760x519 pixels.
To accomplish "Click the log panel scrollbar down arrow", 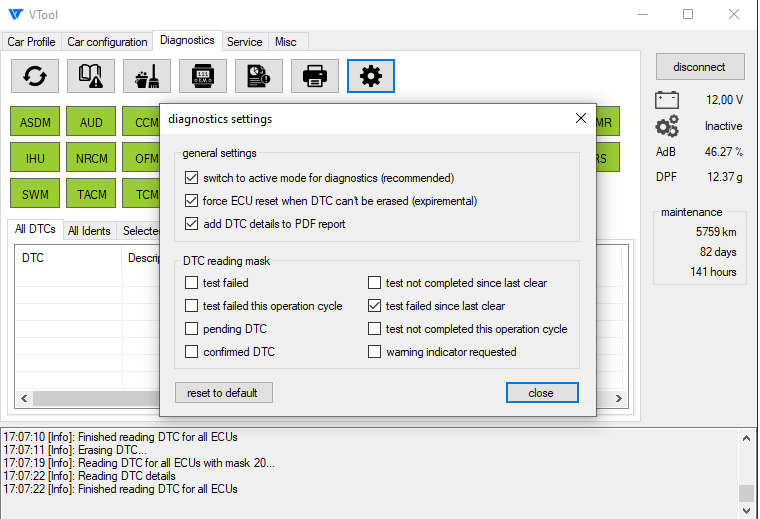I will tap(746, 511).
